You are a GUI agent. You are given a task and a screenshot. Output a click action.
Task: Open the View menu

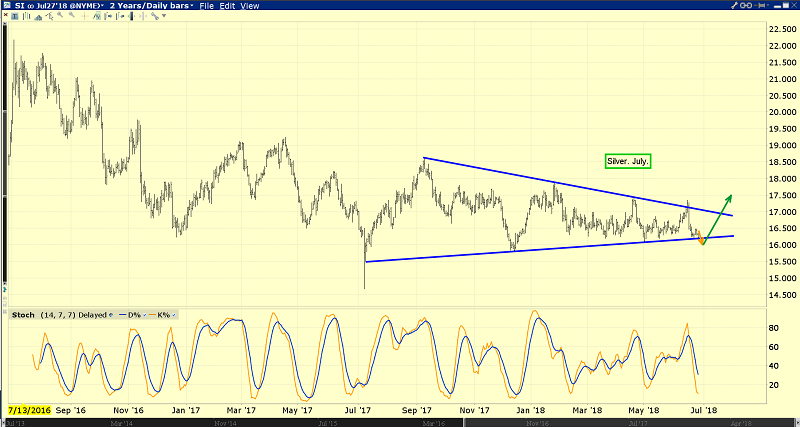pos(250,6)
